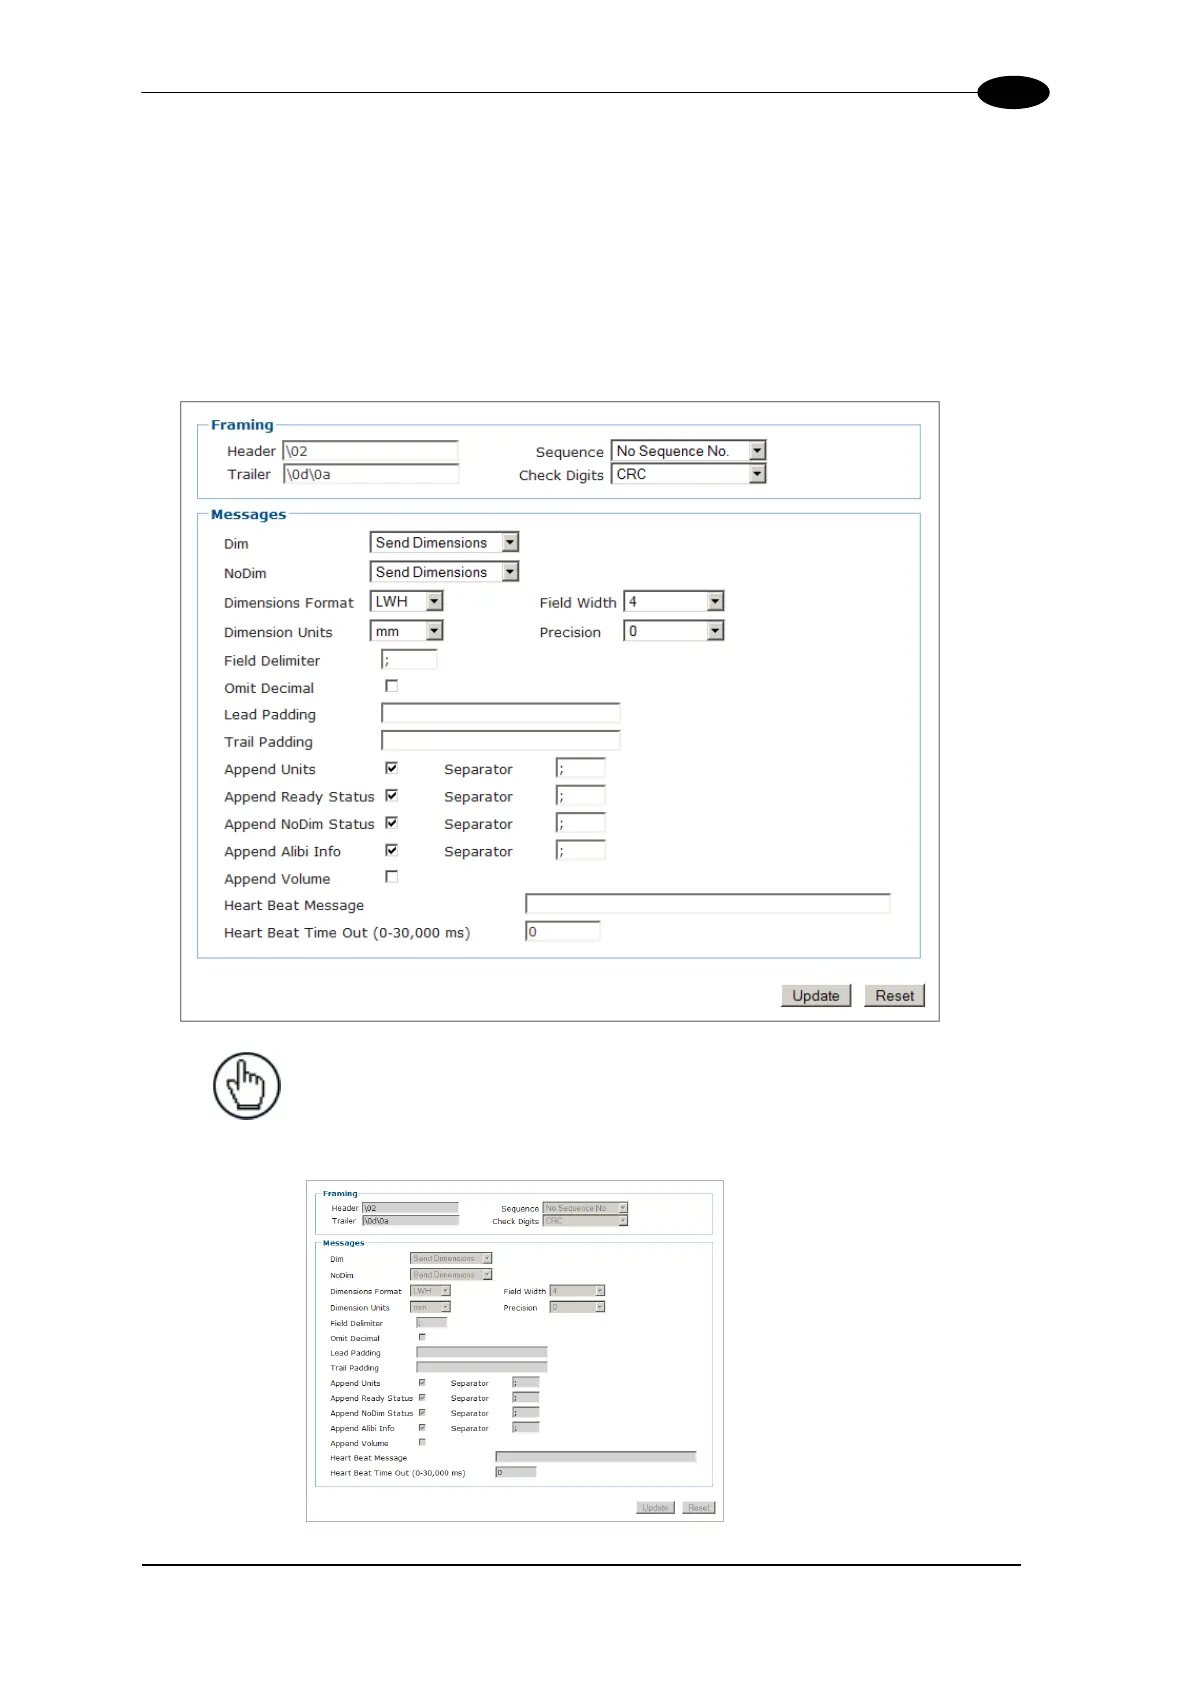The image size is (1191, 1684).
Task: Click the disabled Append Volume checkbox in small form
Action: [x=422, y=1442]
